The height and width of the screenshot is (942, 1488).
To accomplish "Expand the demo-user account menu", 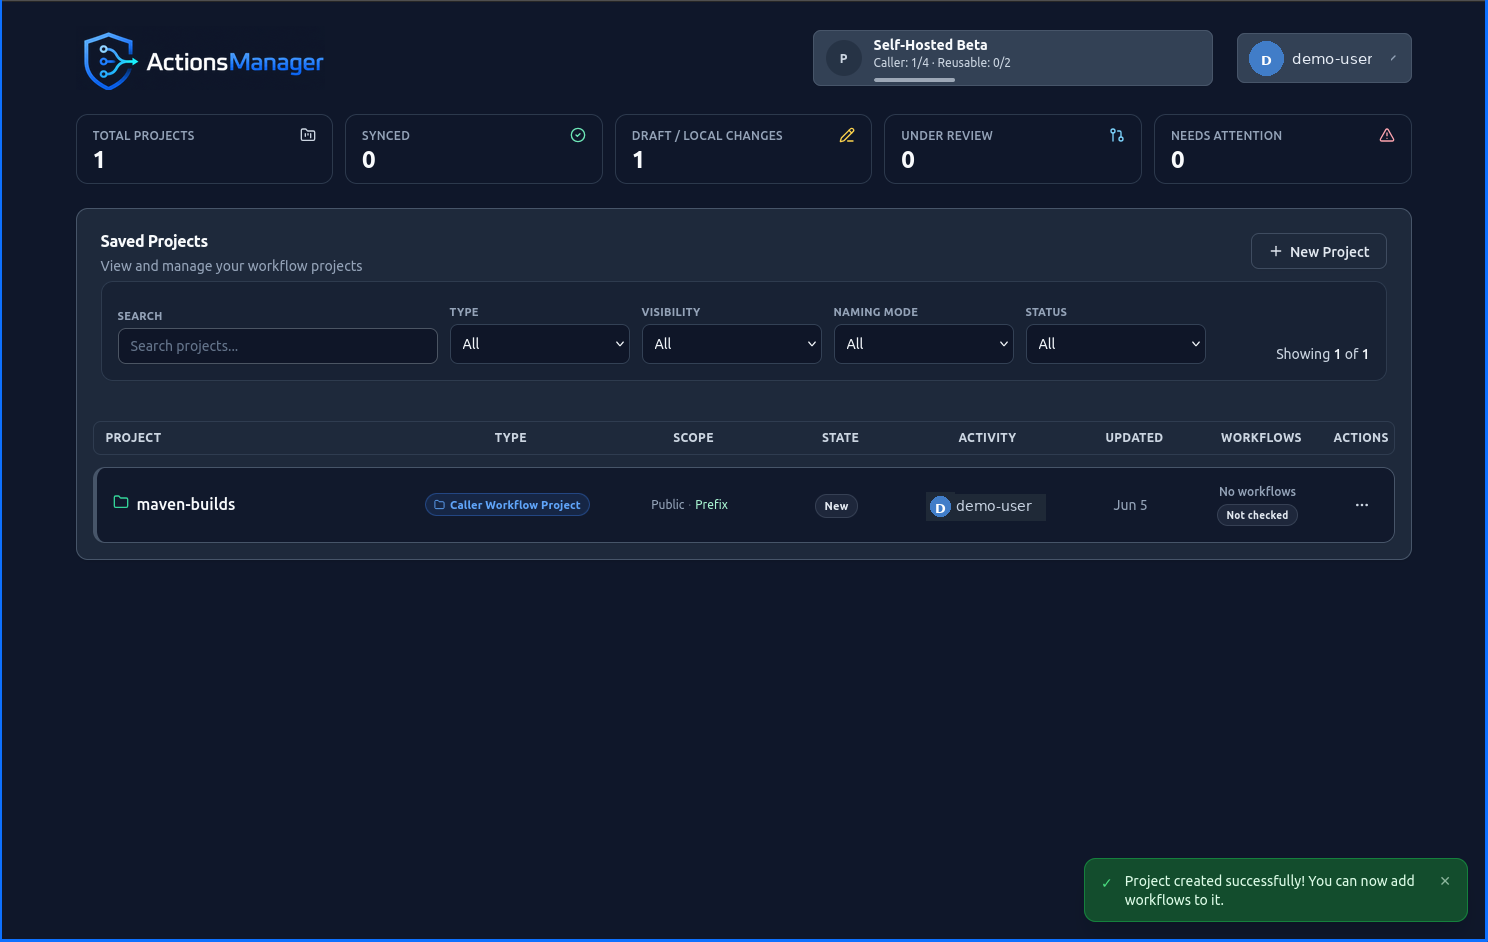I will tap(1324, 58).
